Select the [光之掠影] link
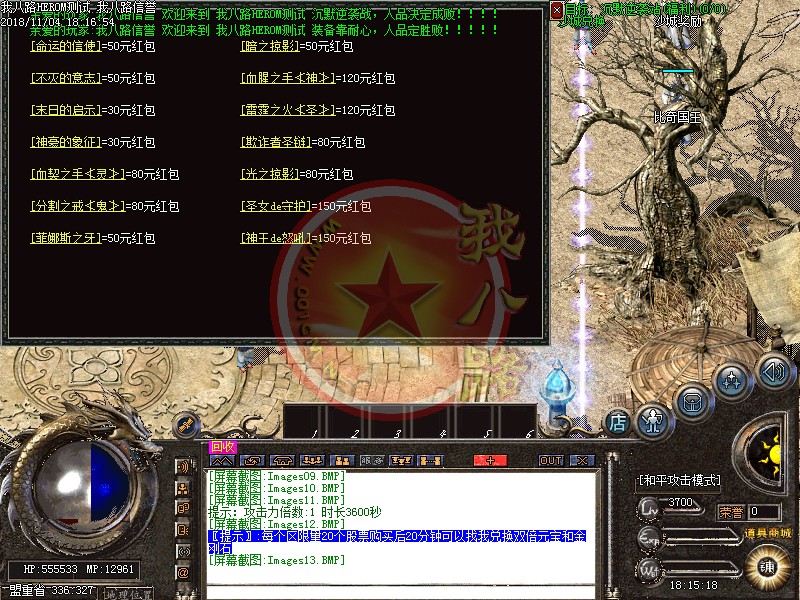Viewport: 800px width, 600px height. tap(270, 174)
